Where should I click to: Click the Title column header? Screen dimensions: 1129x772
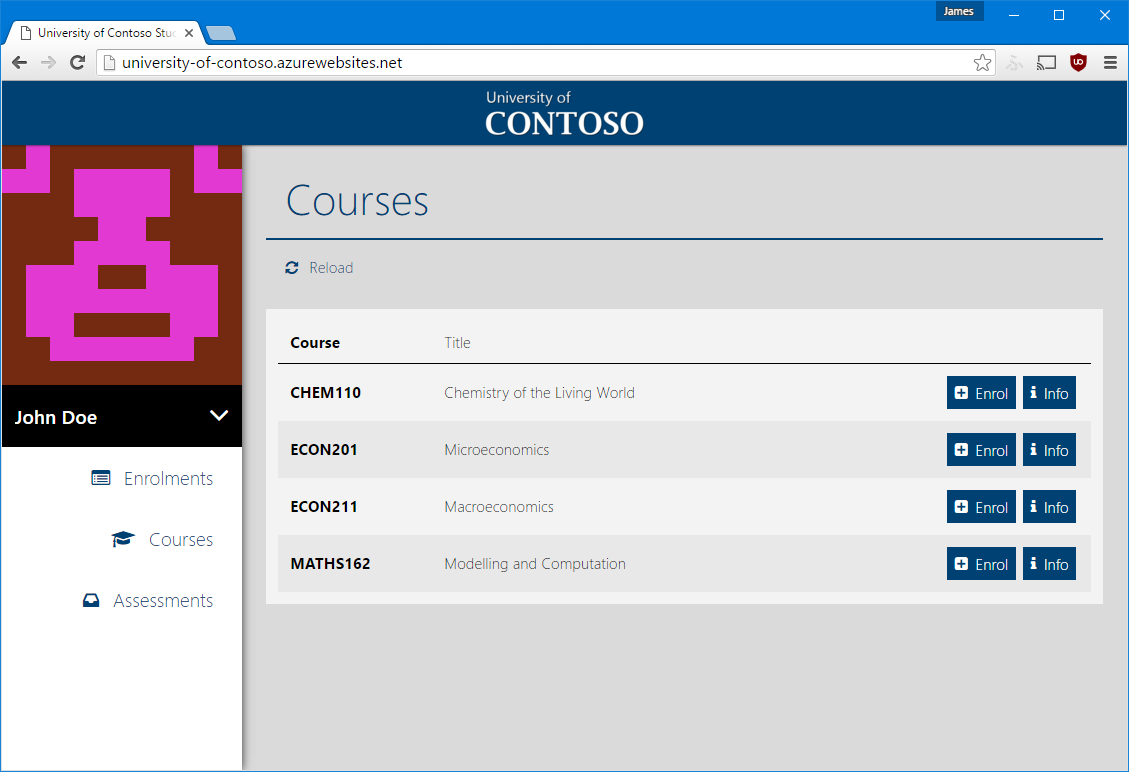click(457, 343)
